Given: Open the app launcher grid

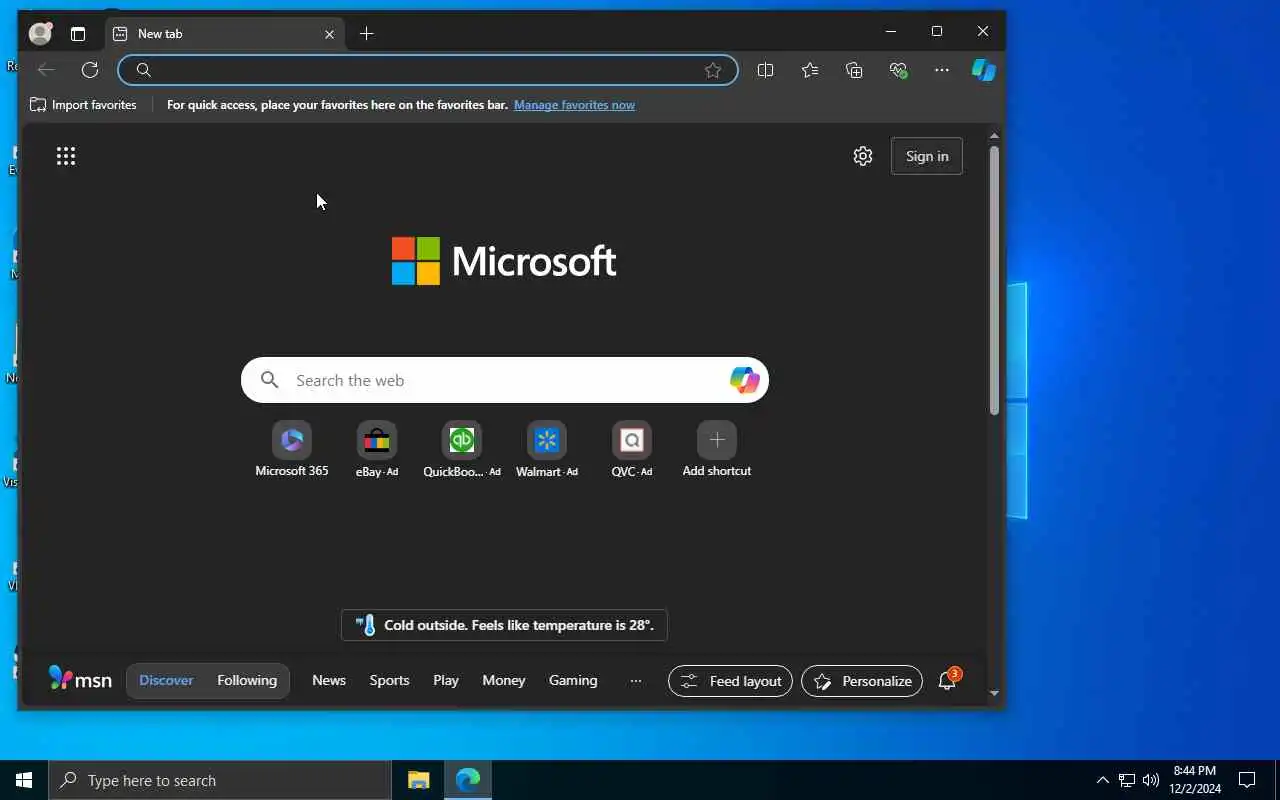Looking at the screenshot, I should point(66,156).
